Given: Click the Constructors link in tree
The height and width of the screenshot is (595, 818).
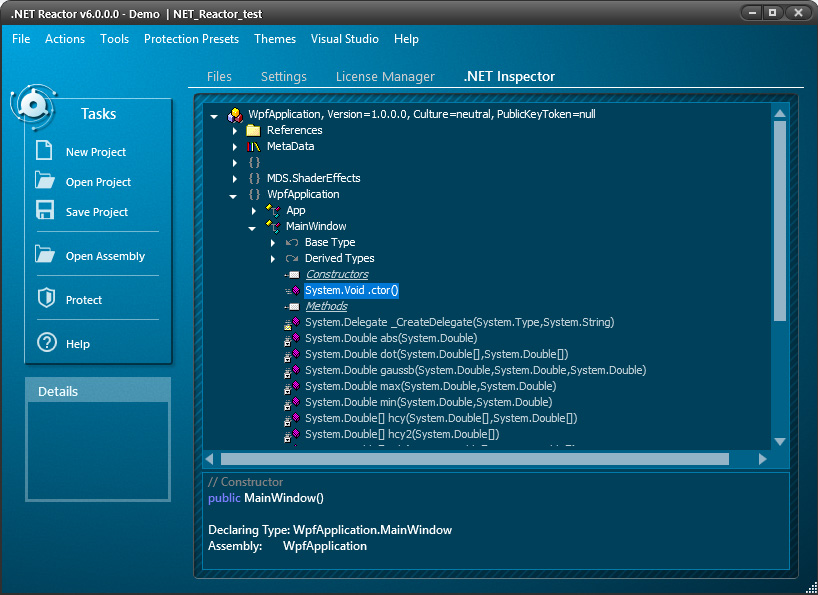Looking at the screenshot, I should (336, 274).
